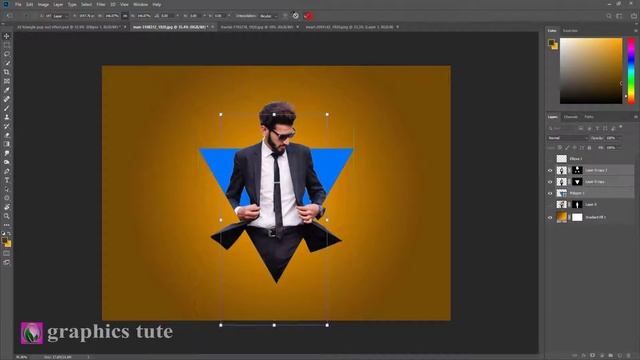Select the Zoom tool
Image resolution: width=640 pixels, height=360 pixels.
coord(7,216)
